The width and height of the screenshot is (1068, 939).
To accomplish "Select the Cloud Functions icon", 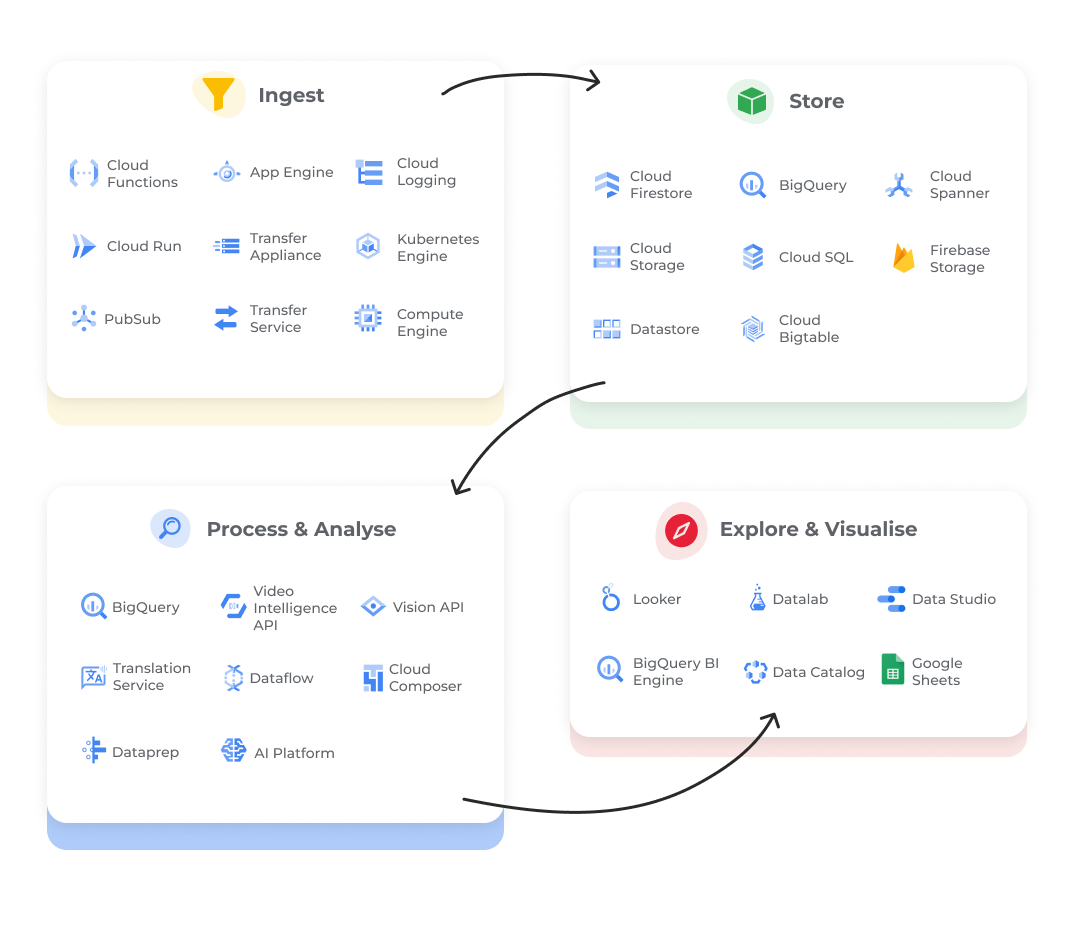I will tap(84, 173).
